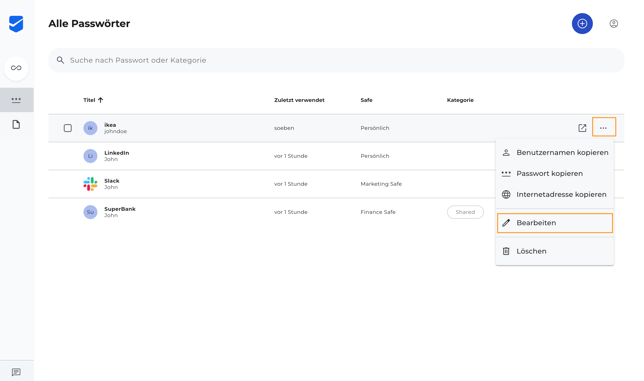Toggle the three-dots menu on ikea row
This screenshot has width=644, height=381.
click(x=604, y=127)
